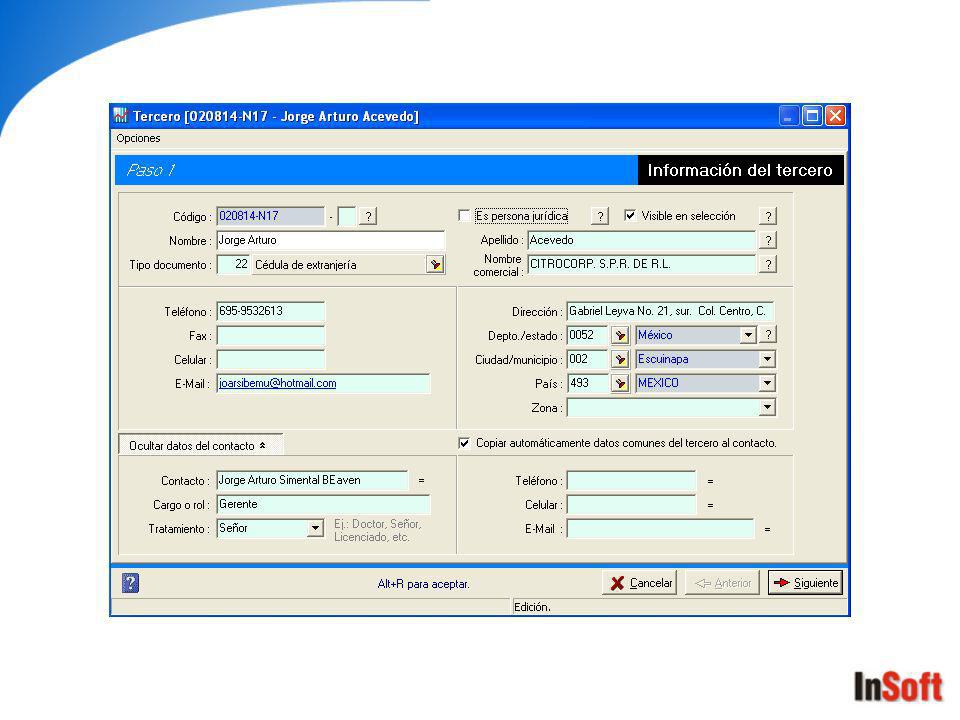The width and height of the screenshot is (960, 720).
Task: Click the Tercero window title bar icon
Action: [121, 115]
